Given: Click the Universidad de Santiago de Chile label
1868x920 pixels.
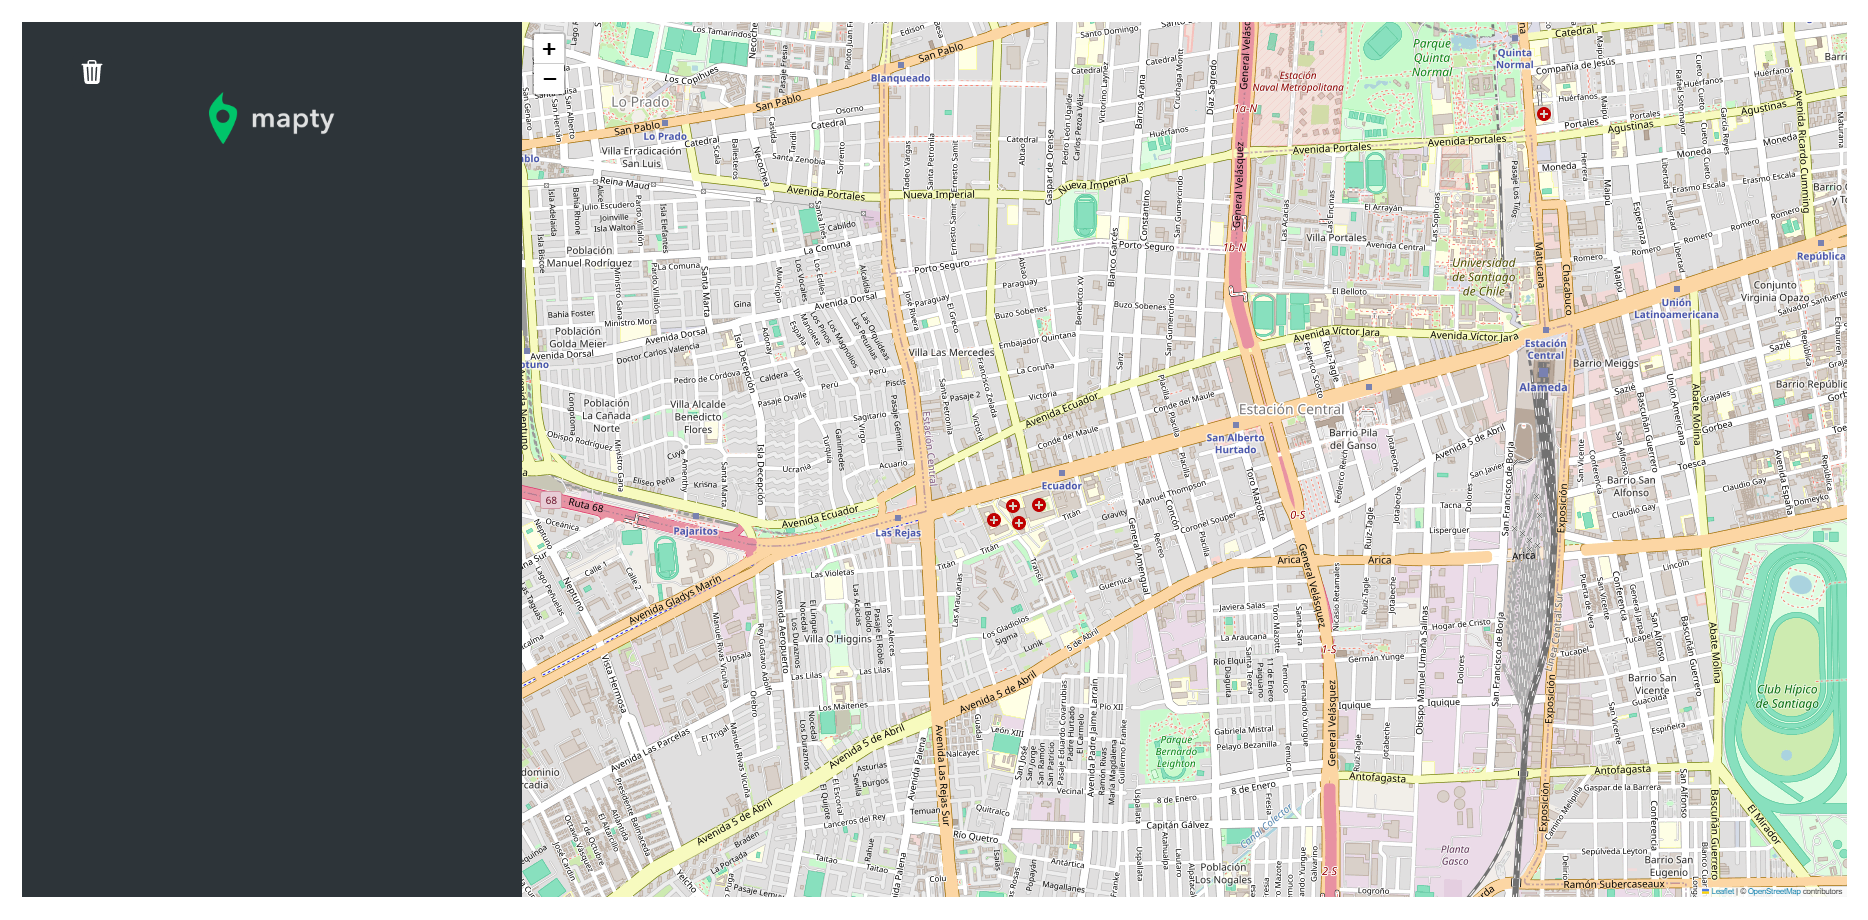Looking at the screenshot, I should coord(1484,277).
